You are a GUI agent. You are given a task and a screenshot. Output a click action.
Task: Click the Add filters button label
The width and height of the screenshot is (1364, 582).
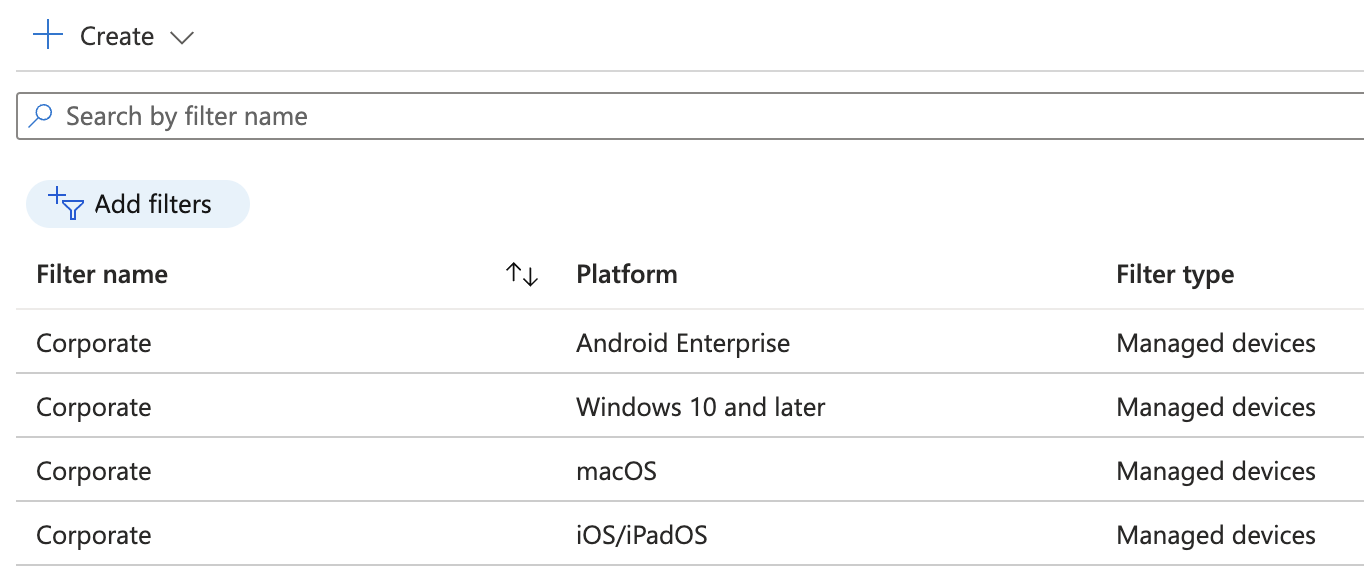coord(153,204)
